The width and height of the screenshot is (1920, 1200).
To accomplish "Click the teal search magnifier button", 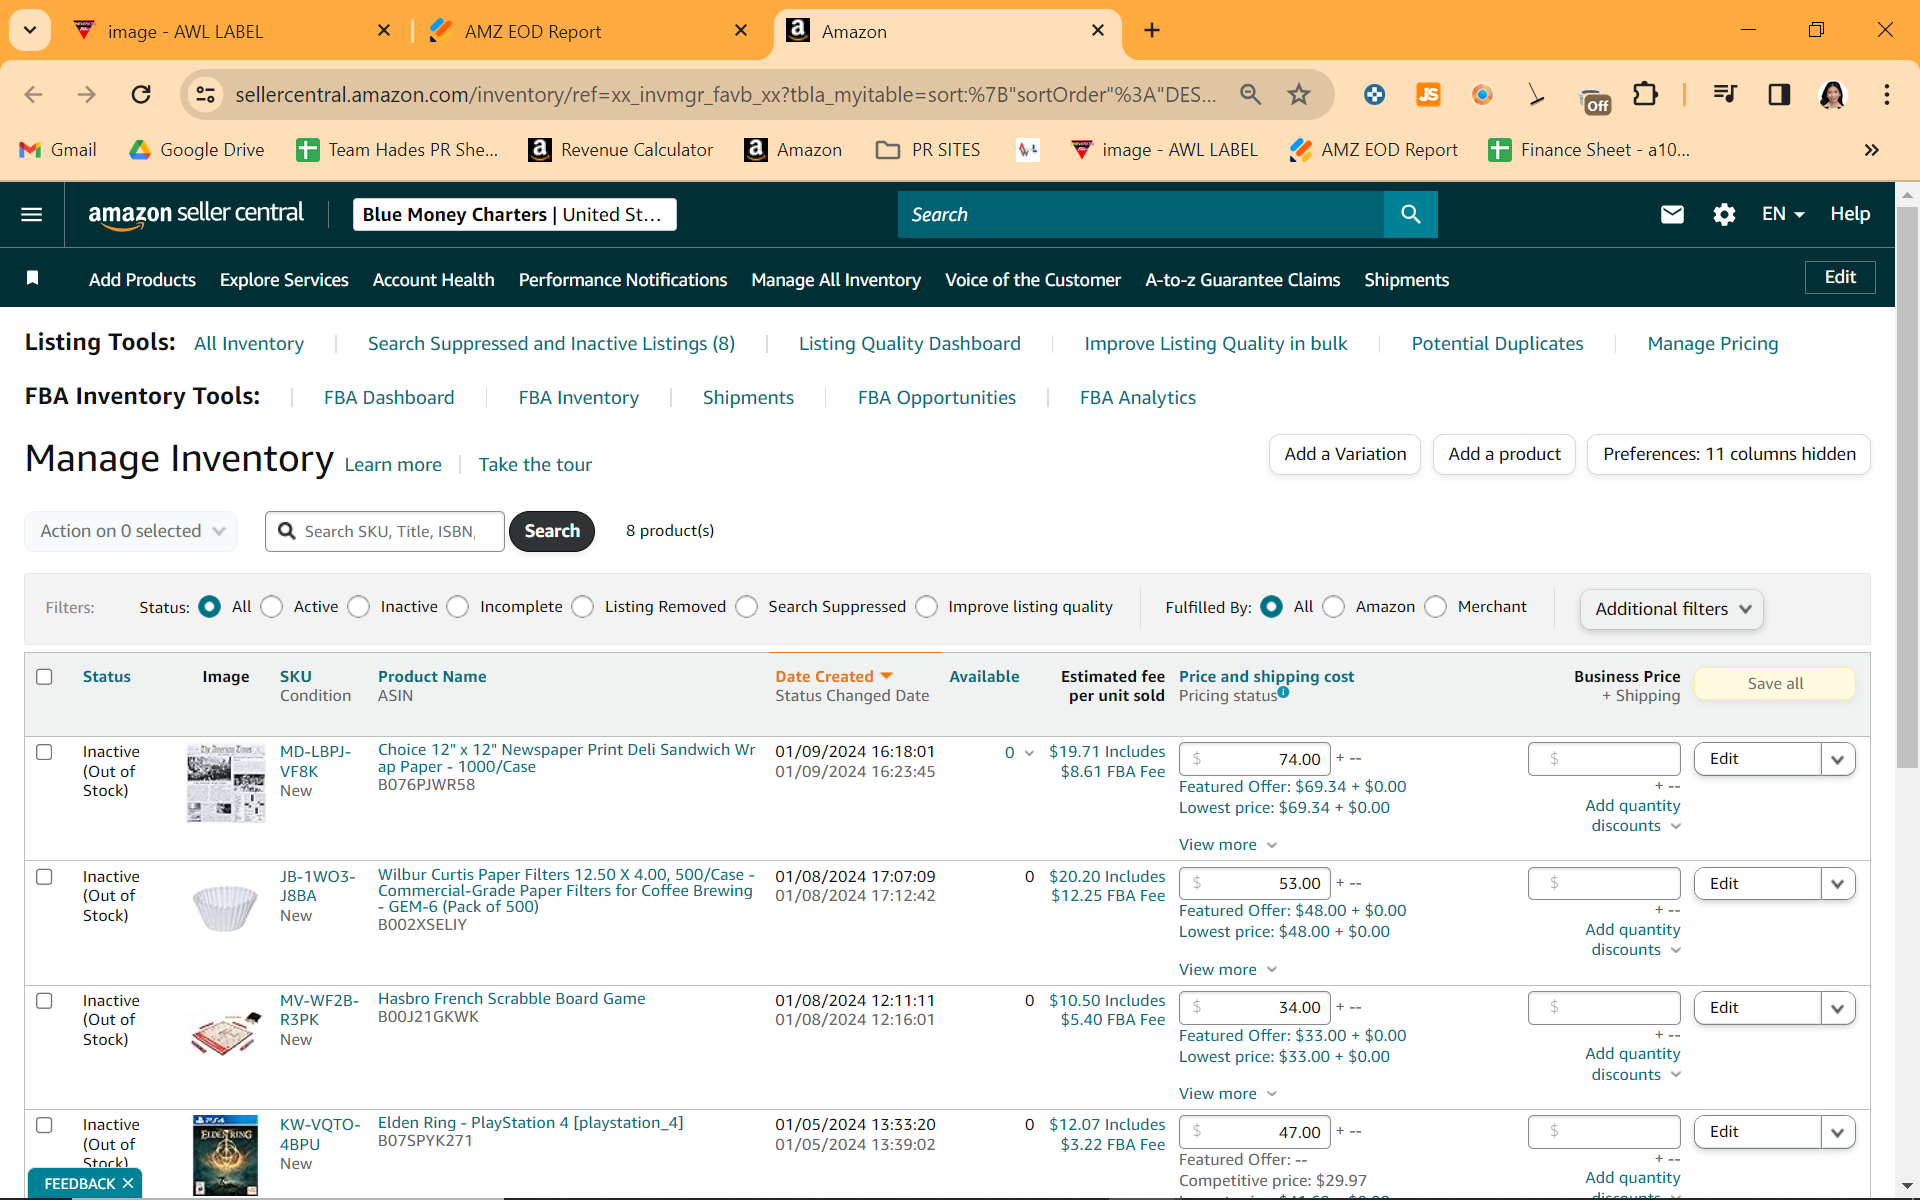I will click(x=1411, y=214).
